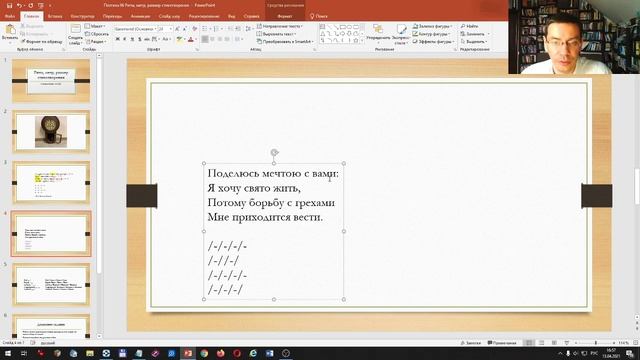Screen dimensions: 640x360
Task: Open Quick Styles (Экспресс-стили) gallery
Action: (x=401, y=34)
